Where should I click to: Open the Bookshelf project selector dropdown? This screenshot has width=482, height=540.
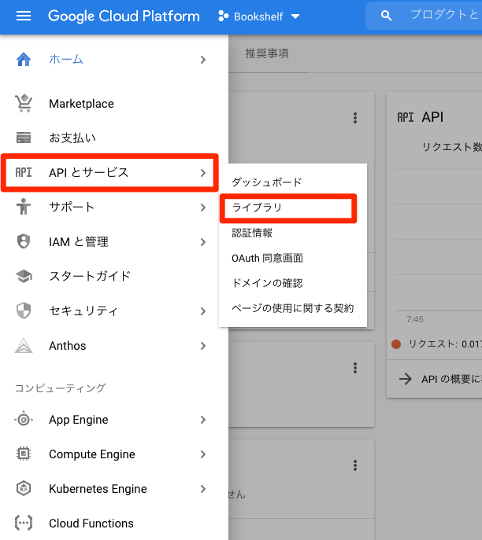pos(259,16)
